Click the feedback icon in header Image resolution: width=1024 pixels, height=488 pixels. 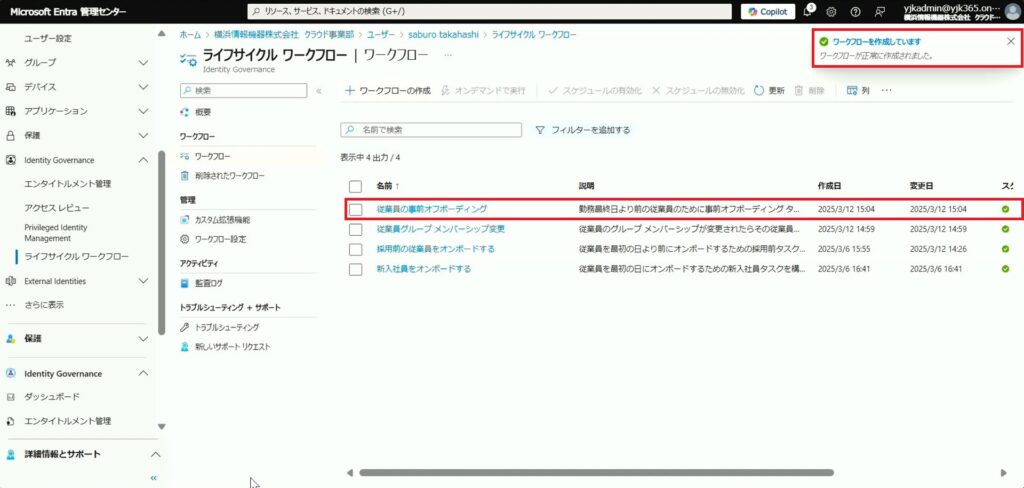(x=879, y=12)
